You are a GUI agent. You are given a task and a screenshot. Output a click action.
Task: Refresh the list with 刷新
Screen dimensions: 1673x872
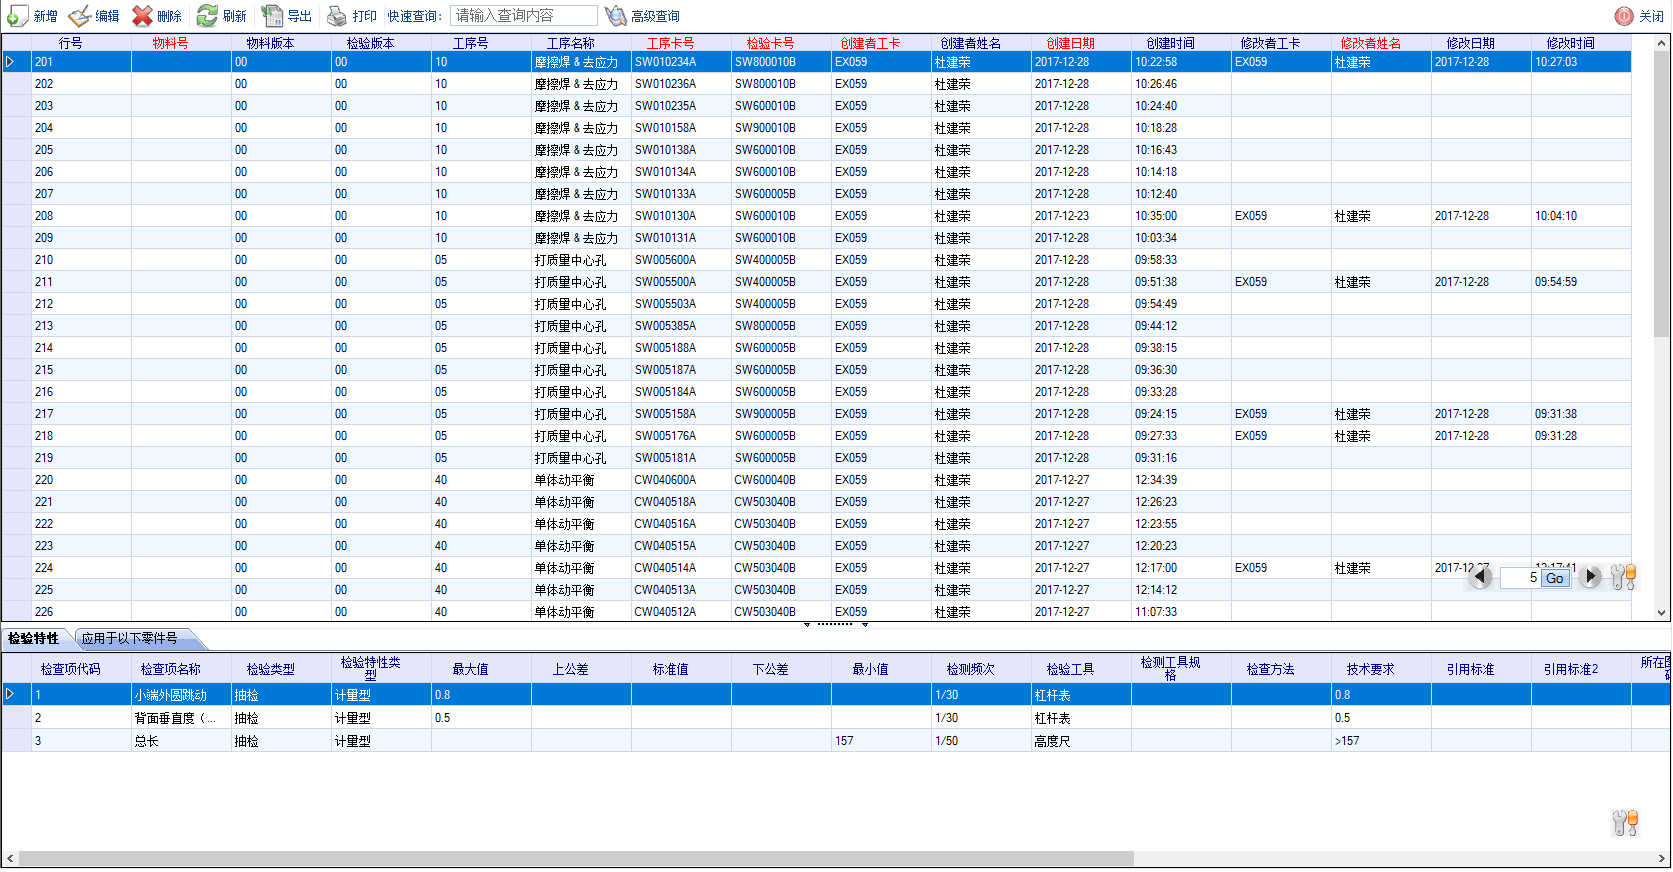[x=221, y=16]
